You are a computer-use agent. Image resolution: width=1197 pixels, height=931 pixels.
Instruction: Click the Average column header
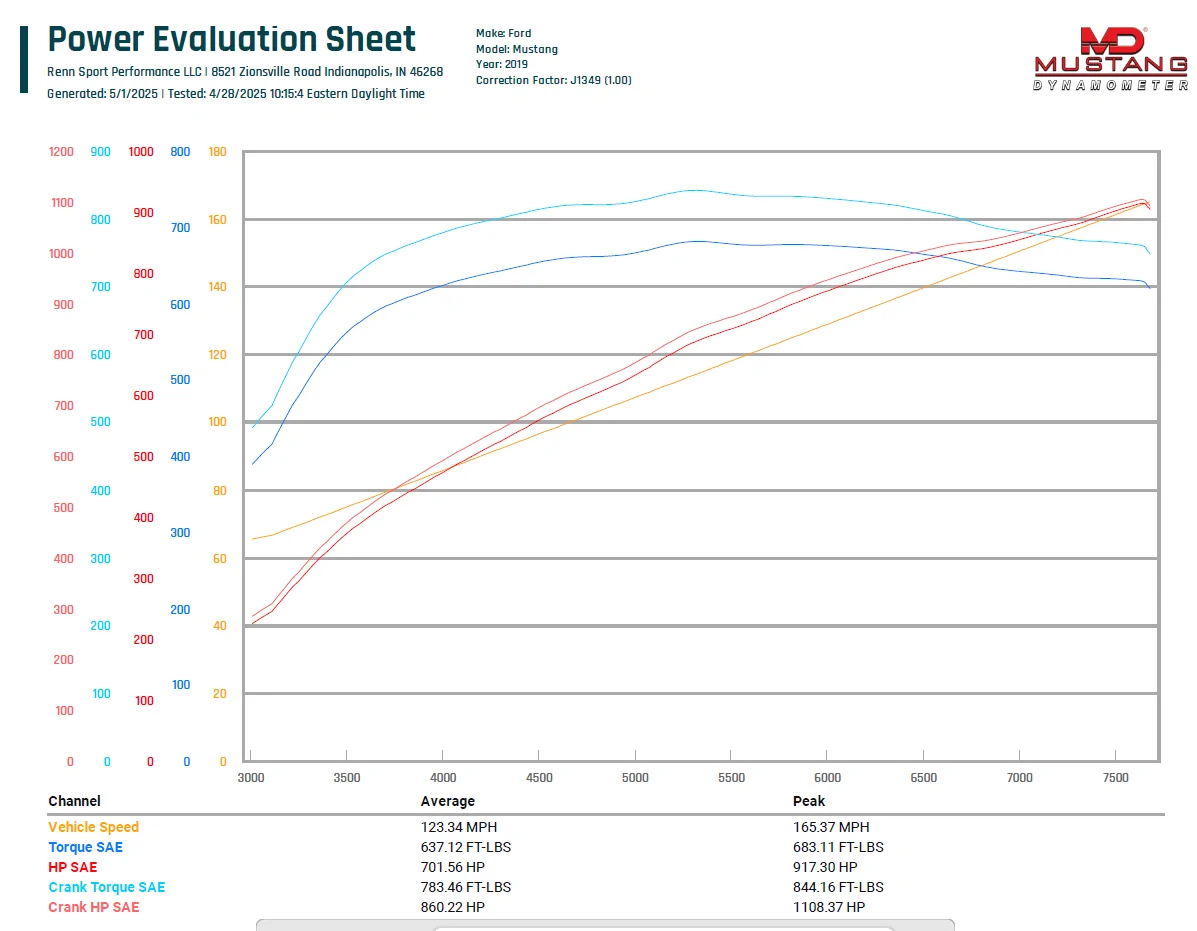447,801
